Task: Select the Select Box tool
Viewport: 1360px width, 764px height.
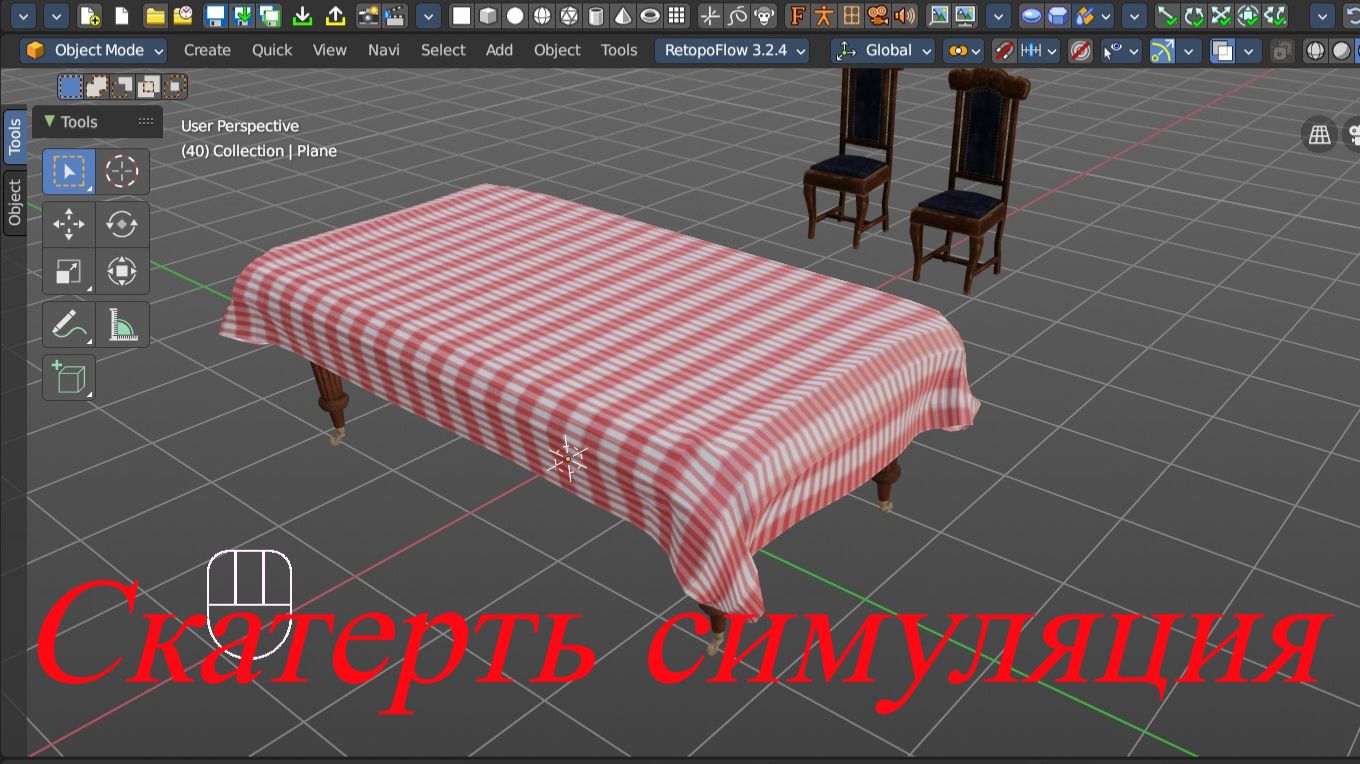Action: (68, 172)
